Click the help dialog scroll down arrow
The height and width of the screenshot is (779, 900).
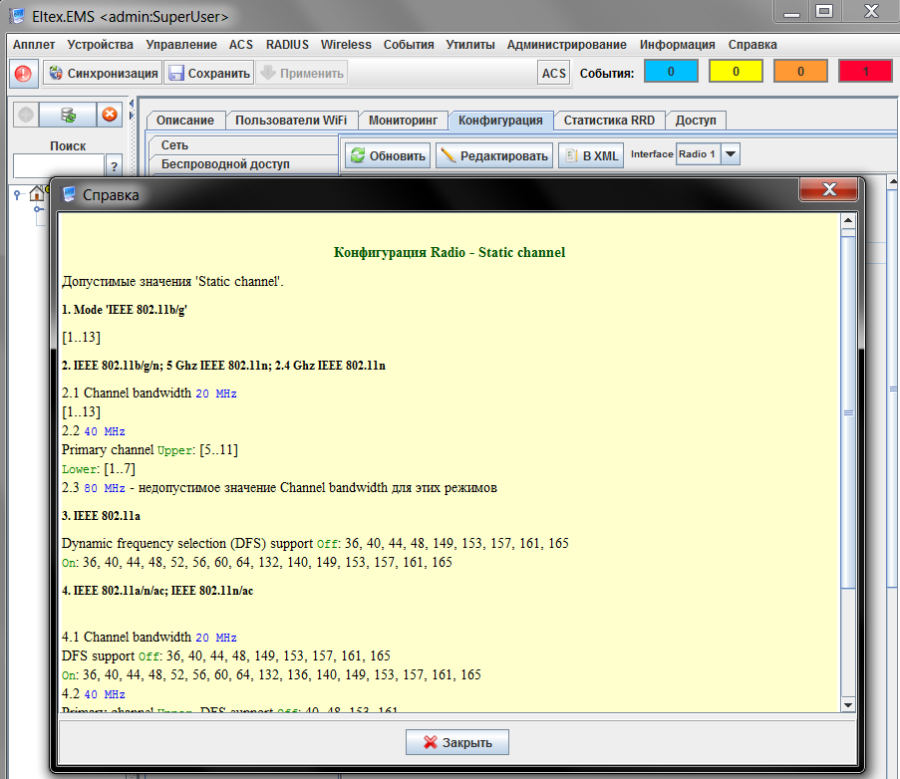(848, 705)
